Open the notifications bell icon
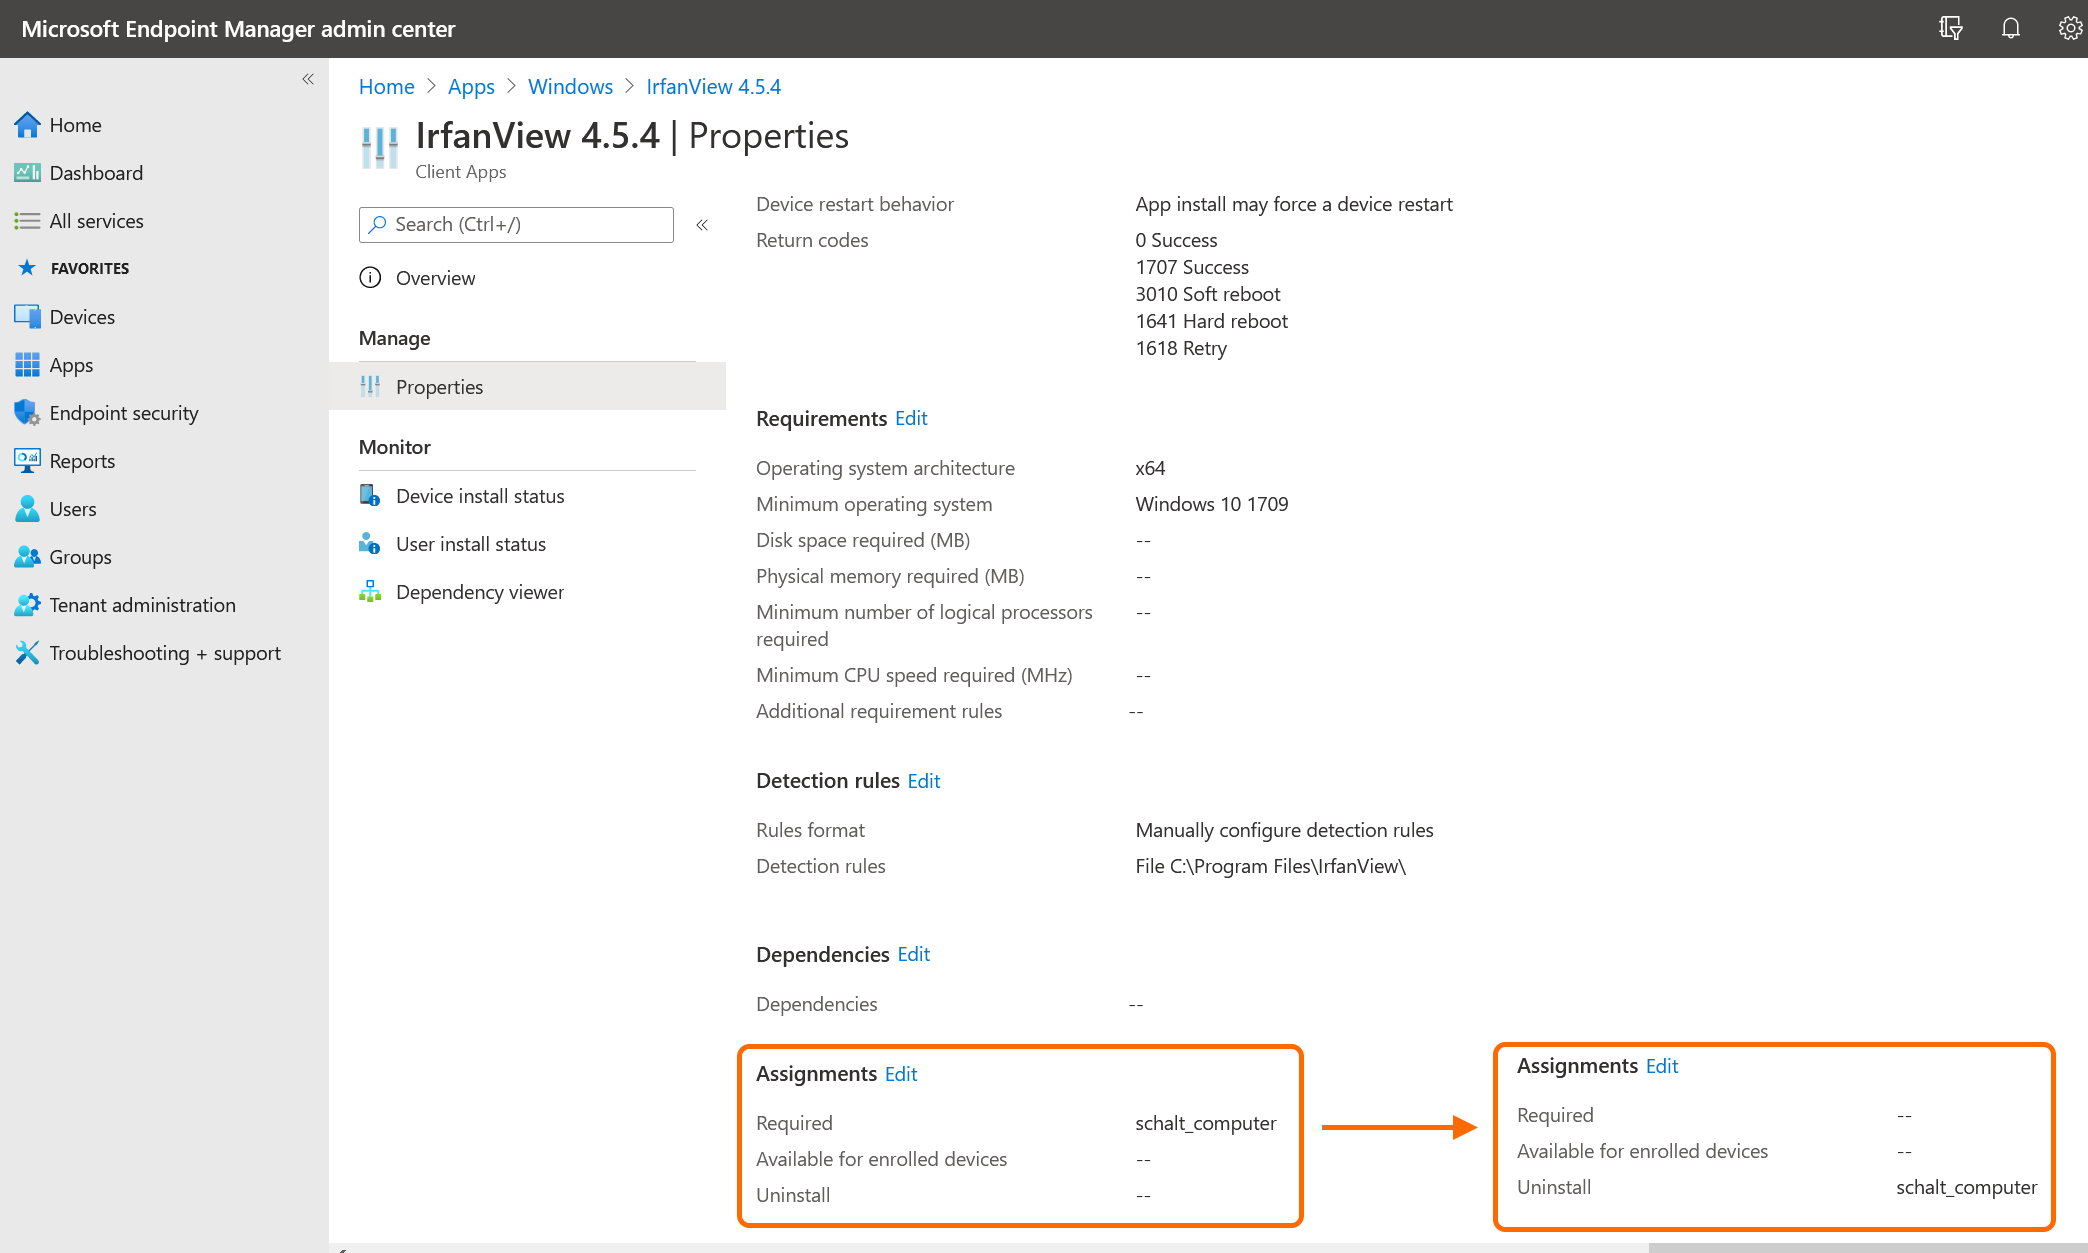 pyautogui.click(x=2010, y=28)
